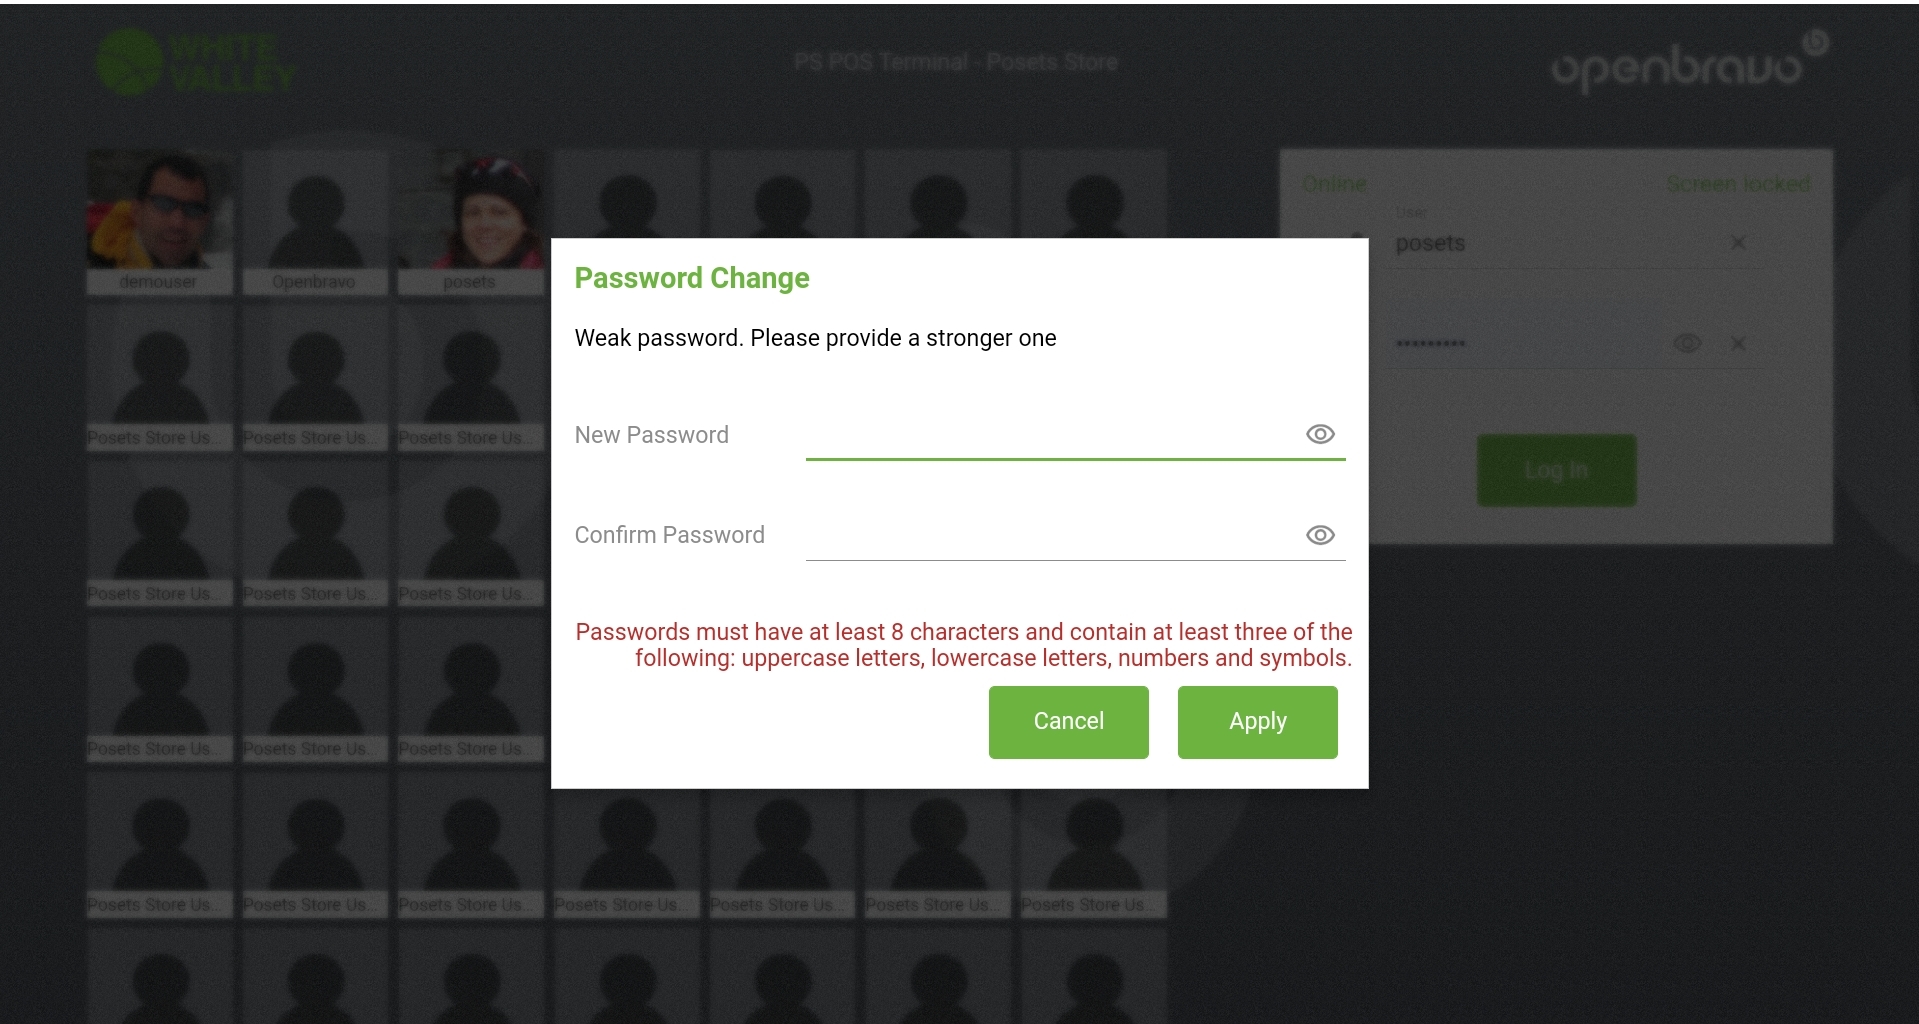Viewport: 1919px width, 1024px height.
Task: Click the Online status label
Action: point(1334,184)
